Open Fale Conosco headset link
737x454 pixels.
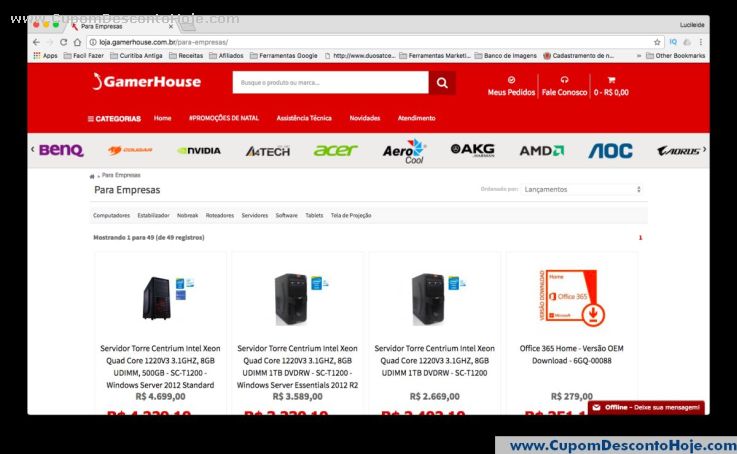point(564,86)
